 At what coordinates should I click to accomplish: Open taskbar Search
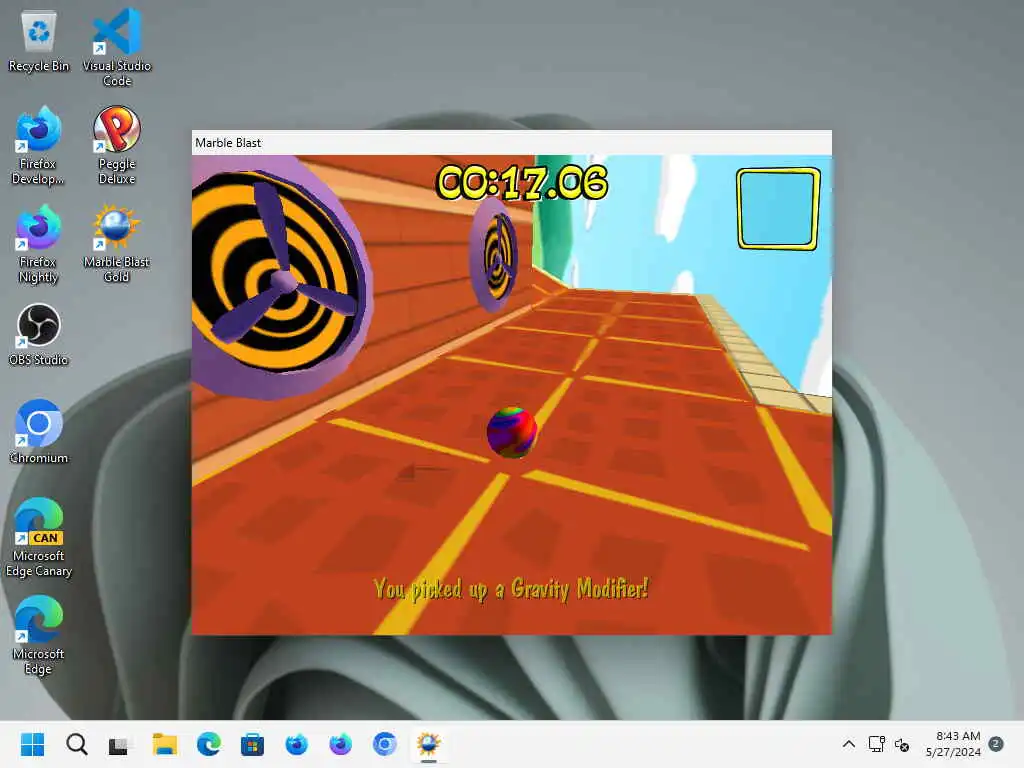(x=76, y=744)
